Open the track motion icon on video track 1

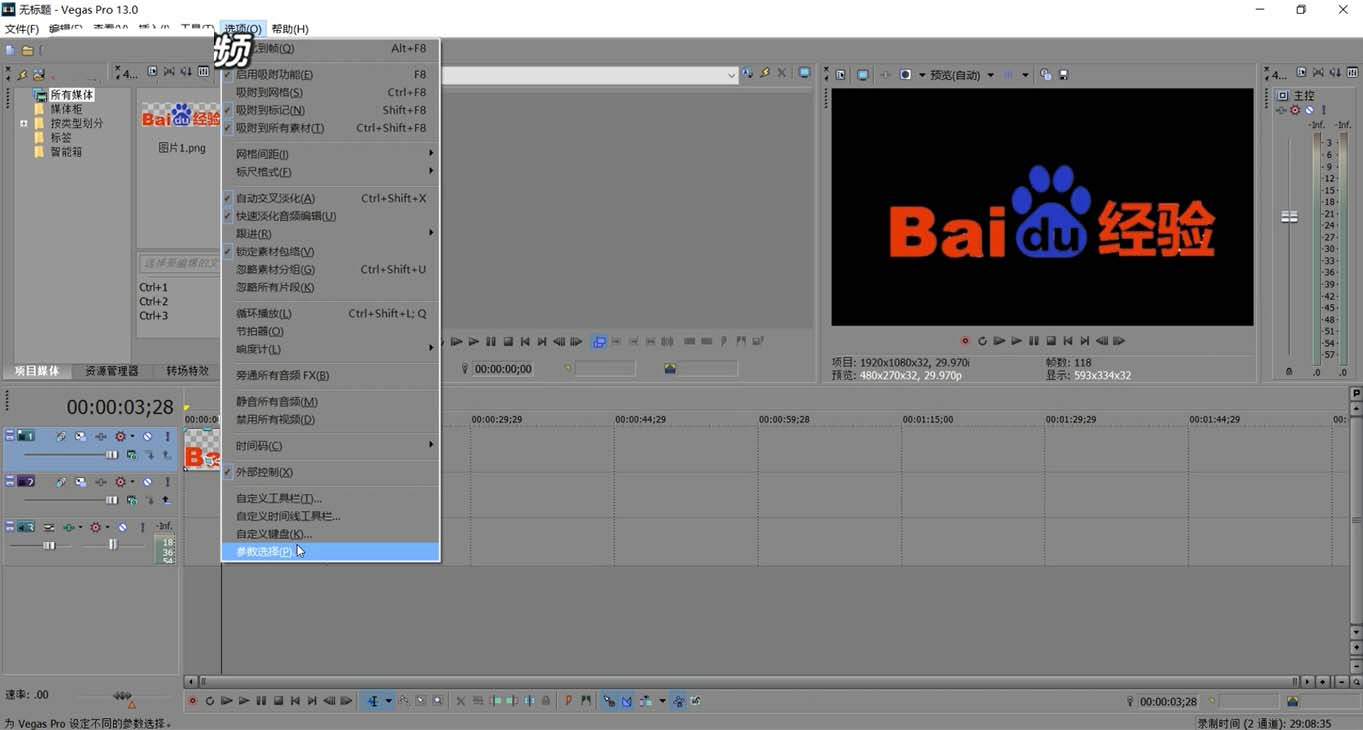(x=81, y=437)
